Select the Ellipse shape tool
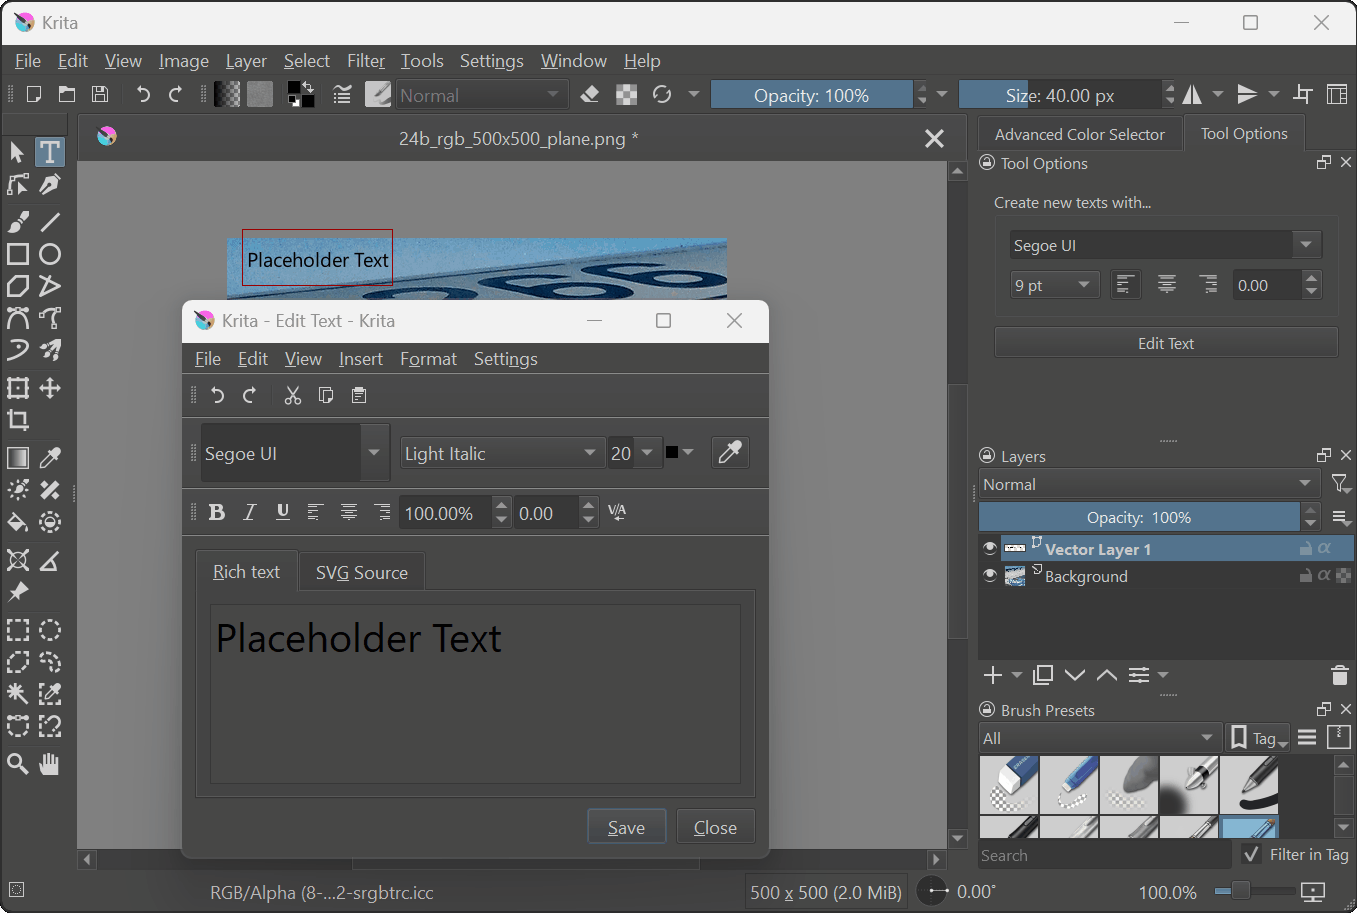The height and width of the screenshot is (914, 1357). 50,254
